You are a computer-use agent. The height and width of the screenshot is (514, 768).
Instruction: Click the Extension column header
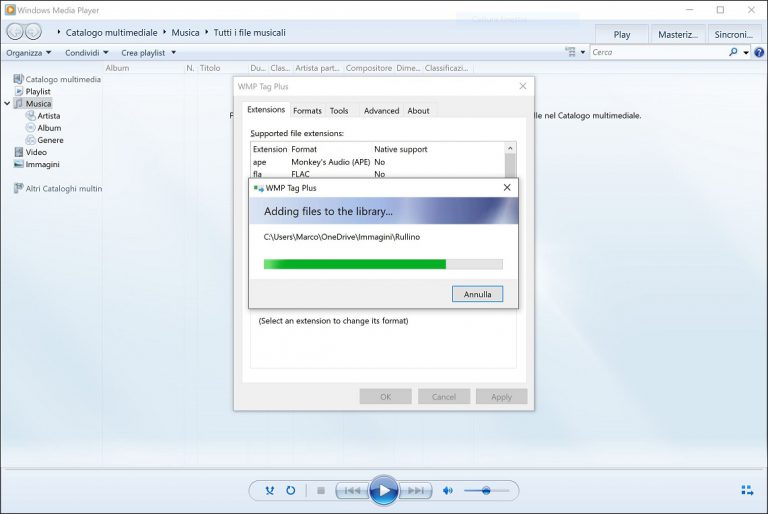pyautogui.click(x=270, y=149)
